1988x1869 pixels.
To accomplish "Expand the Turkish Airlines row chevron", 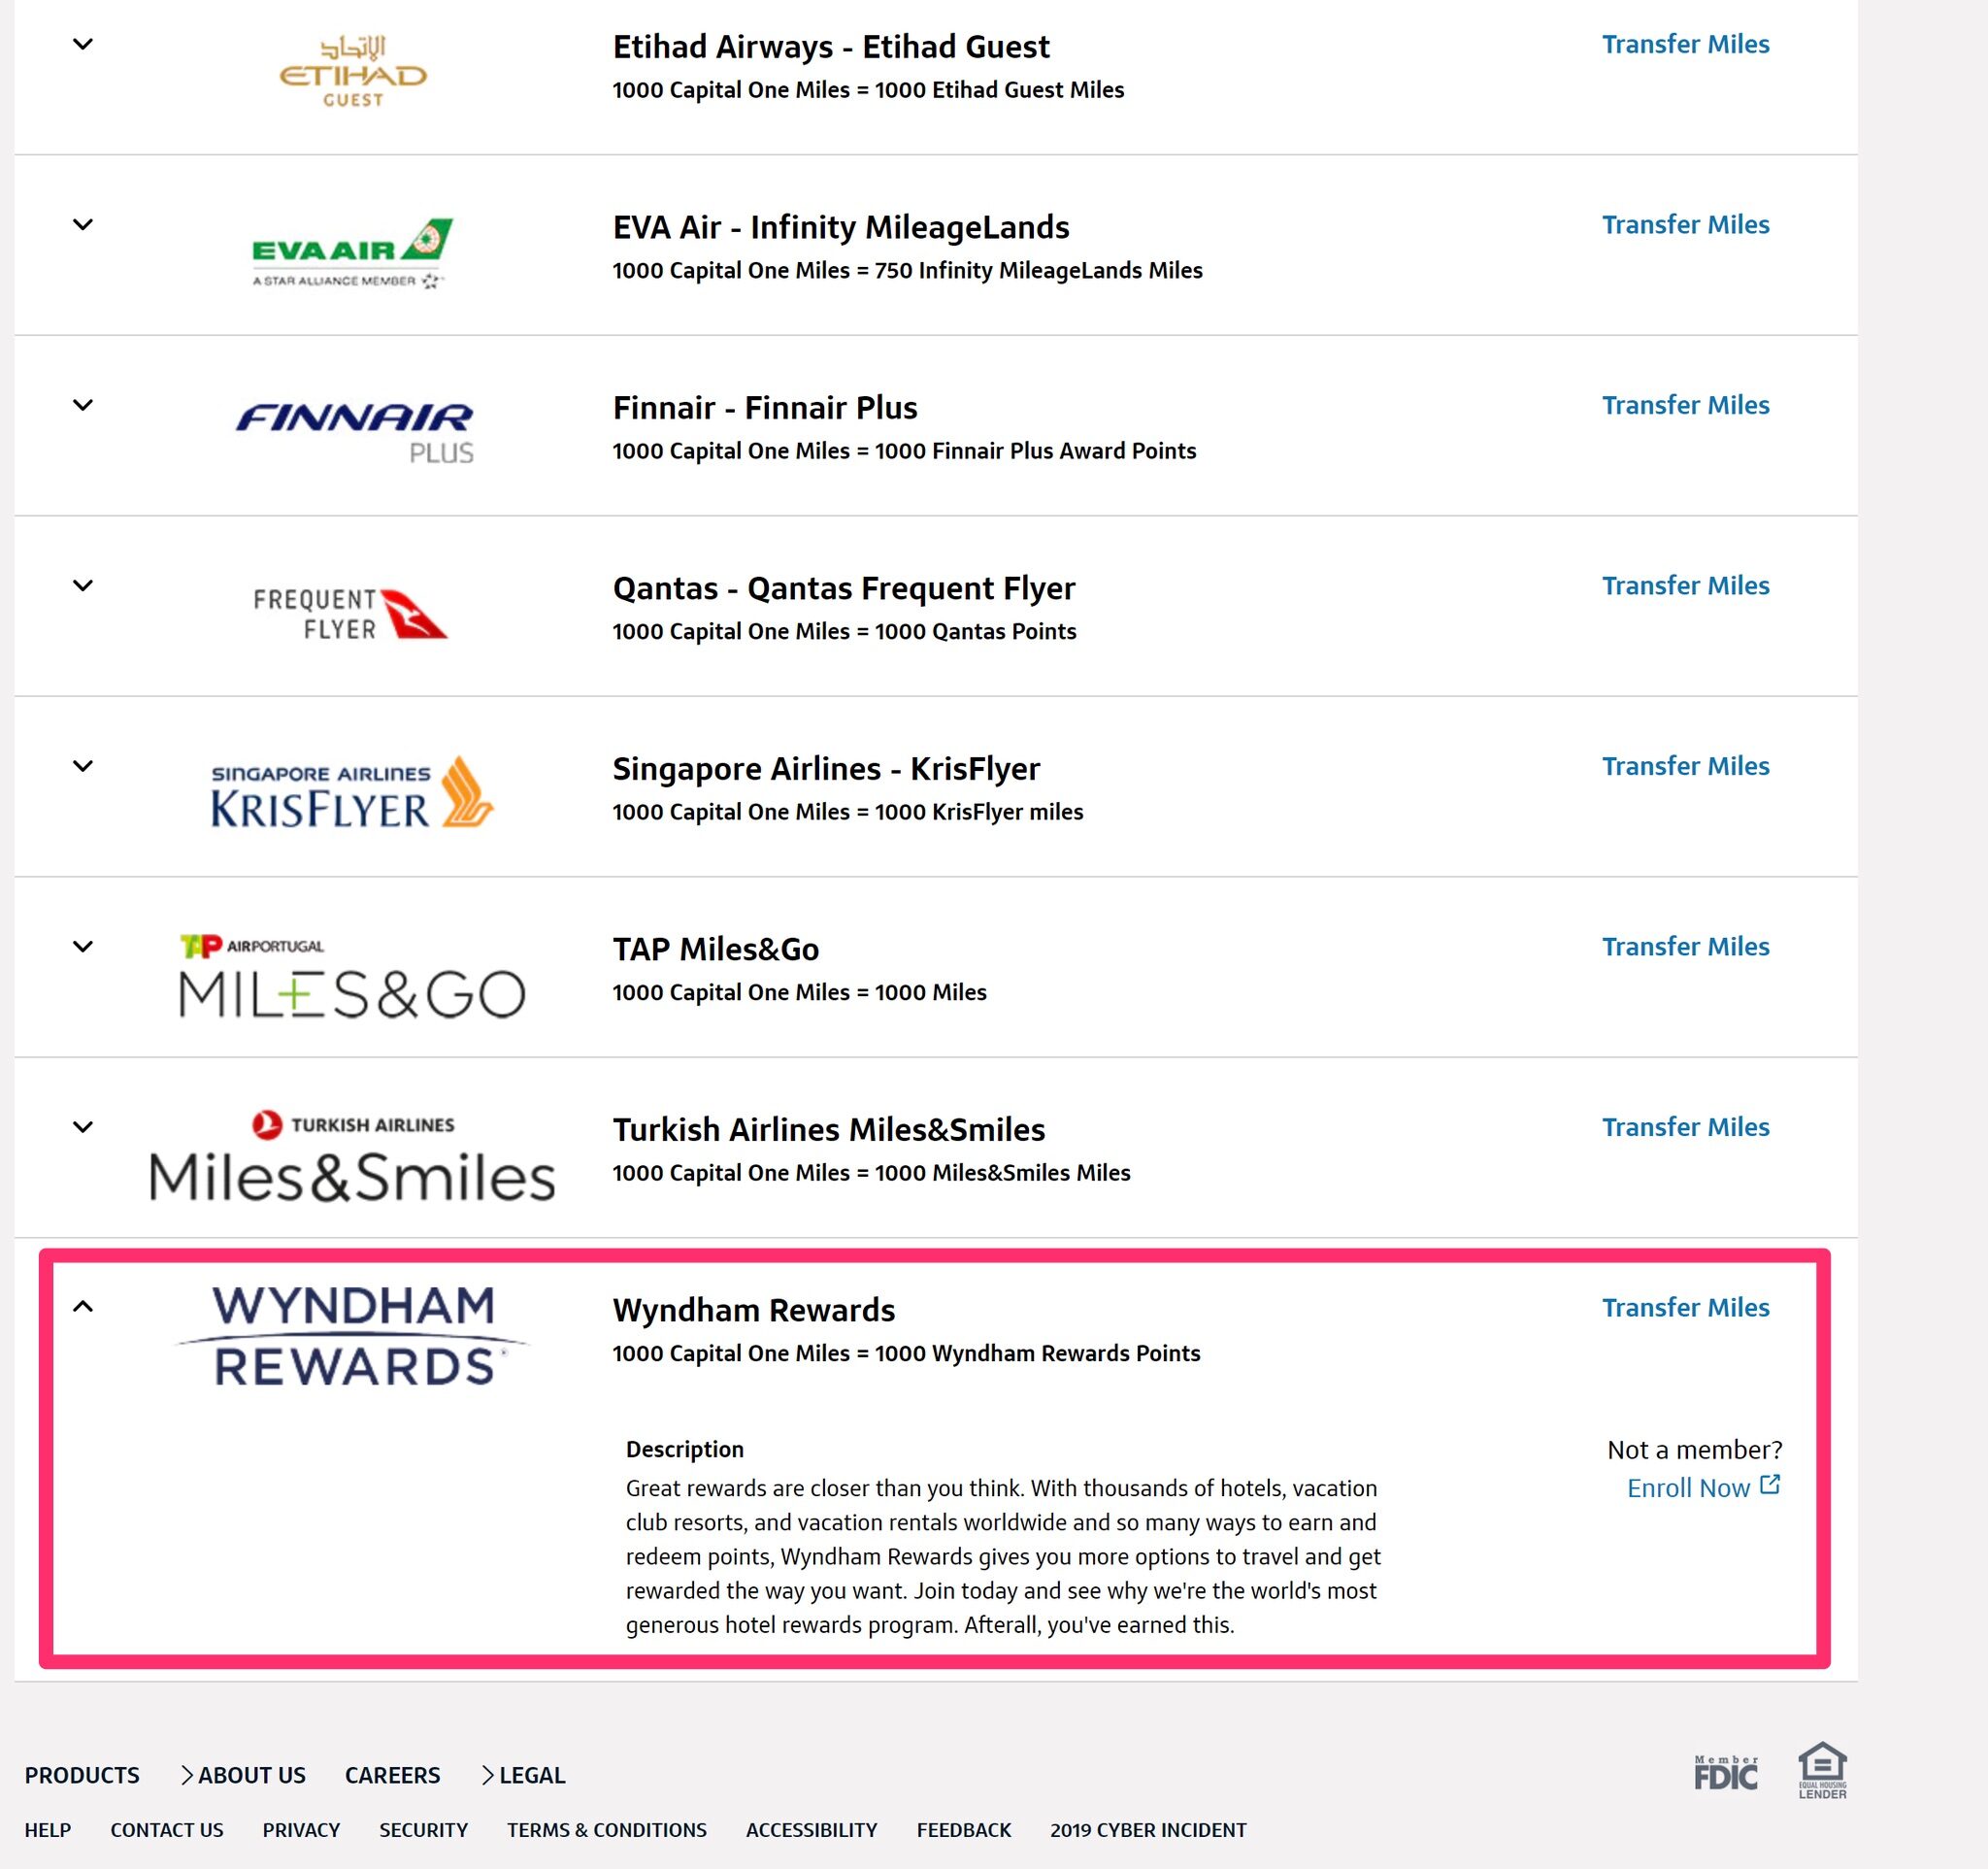I will click(83, 1127).
